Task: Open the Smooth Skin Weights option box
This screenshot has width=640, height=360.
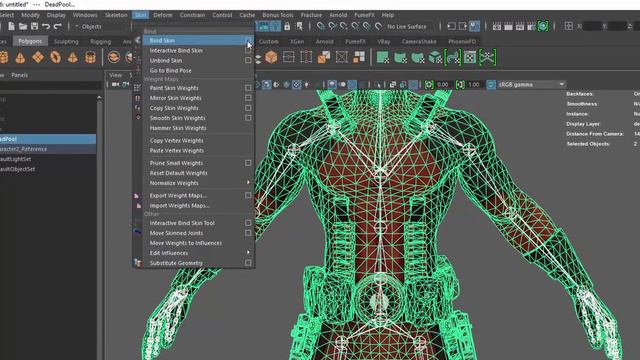Action: [x=248, y=118]
